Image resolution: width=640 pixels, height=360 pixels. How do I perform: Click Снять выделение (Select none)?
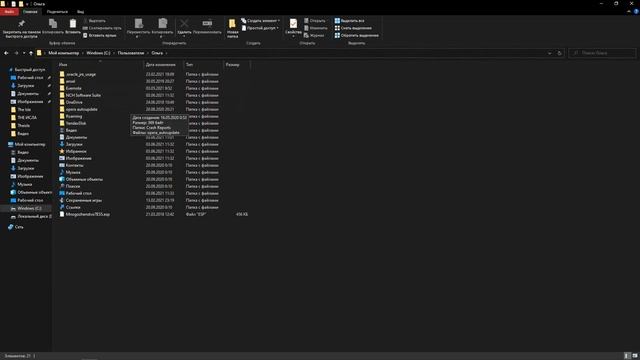coord(353,28)
